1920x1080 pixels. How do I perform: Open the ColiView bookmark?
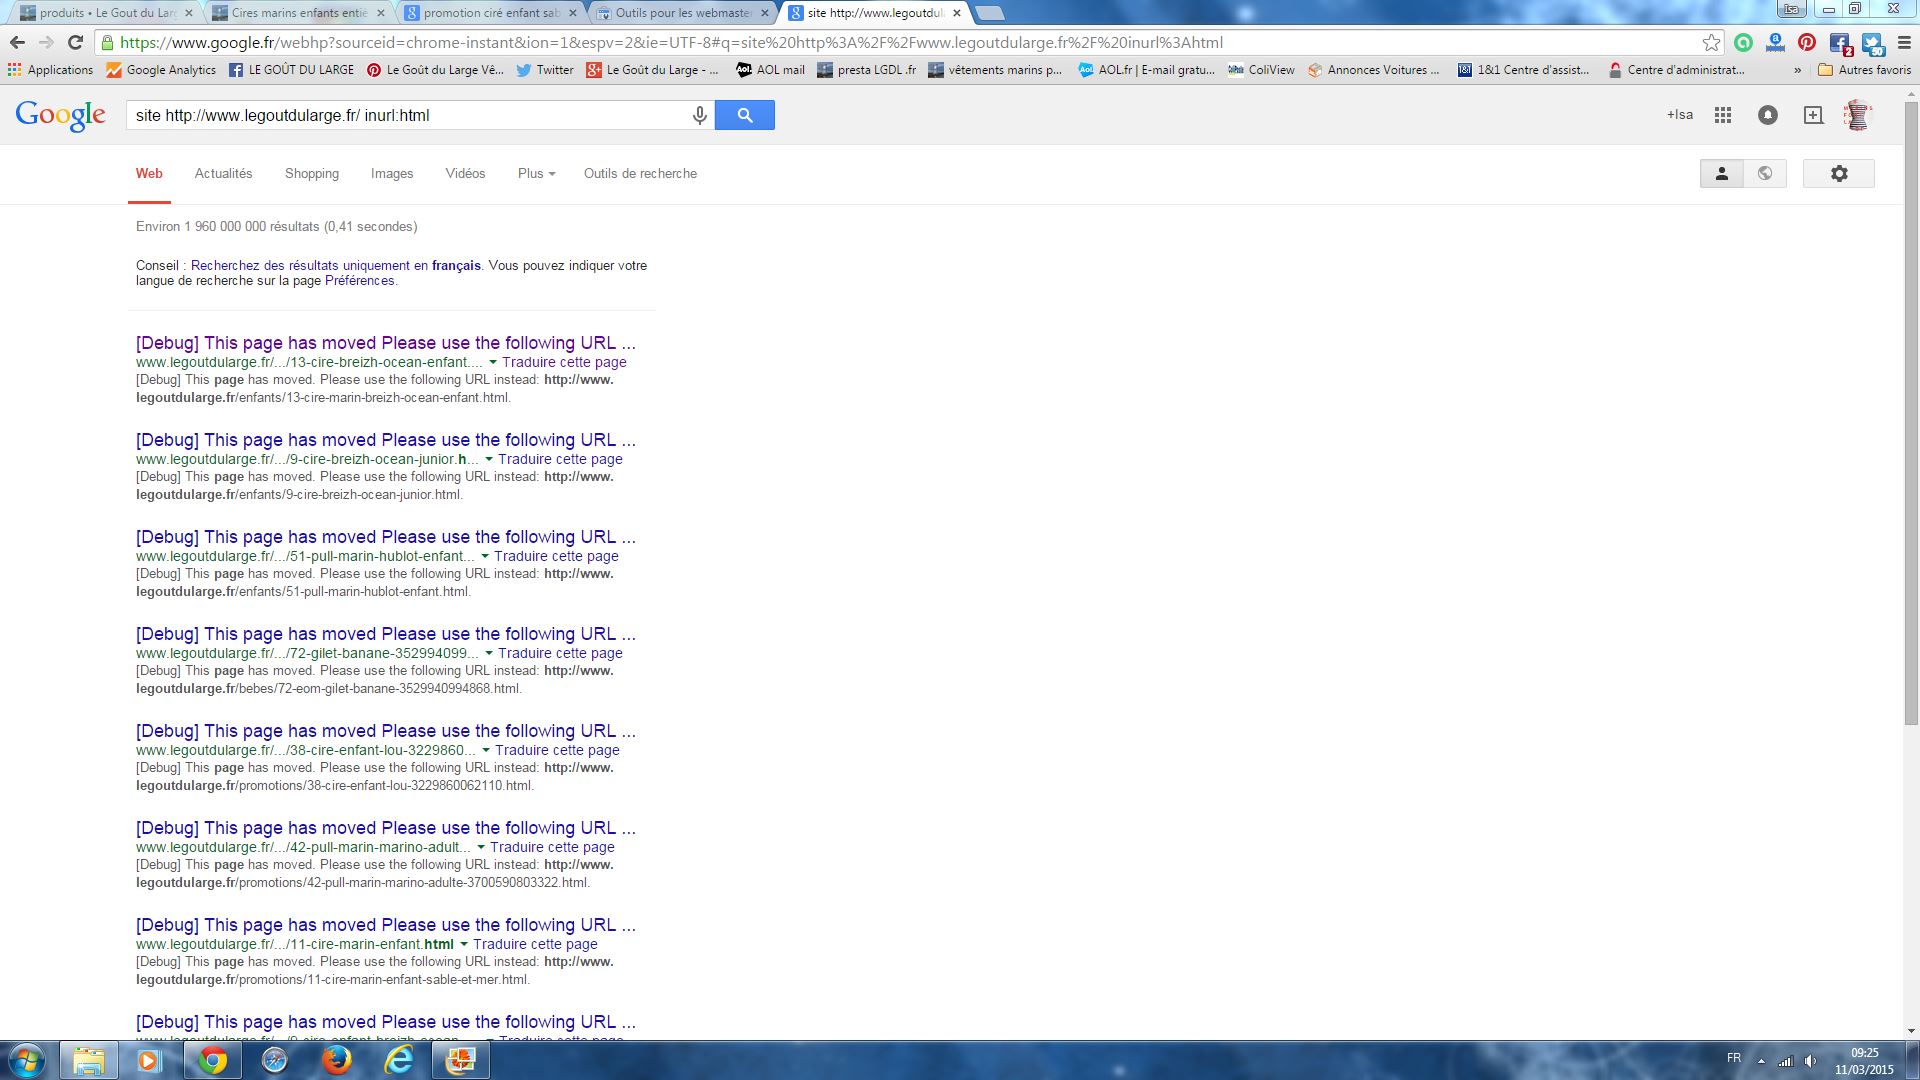pos(1261,70)
